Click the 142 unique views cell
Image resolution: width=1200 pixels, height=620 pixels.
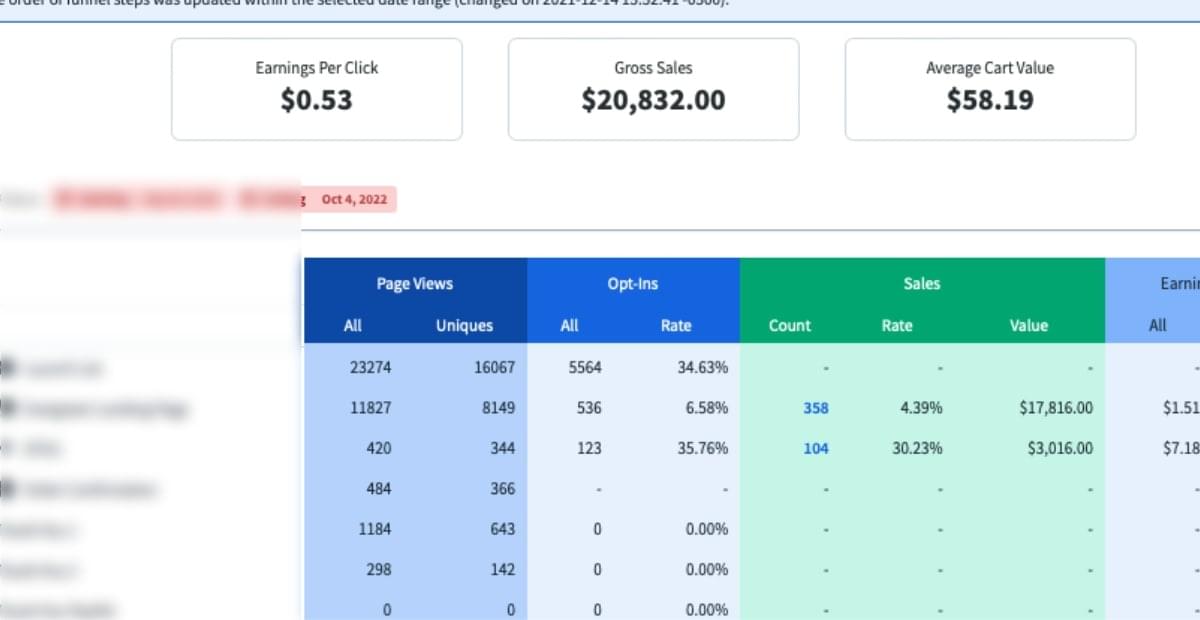point(502,569)
